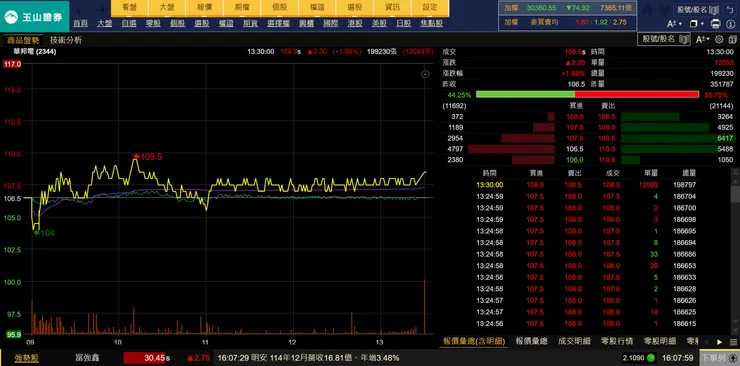Open the stock lookup book icon in top bar
Screen dimensions: 740x366
[x=713, y=10]
